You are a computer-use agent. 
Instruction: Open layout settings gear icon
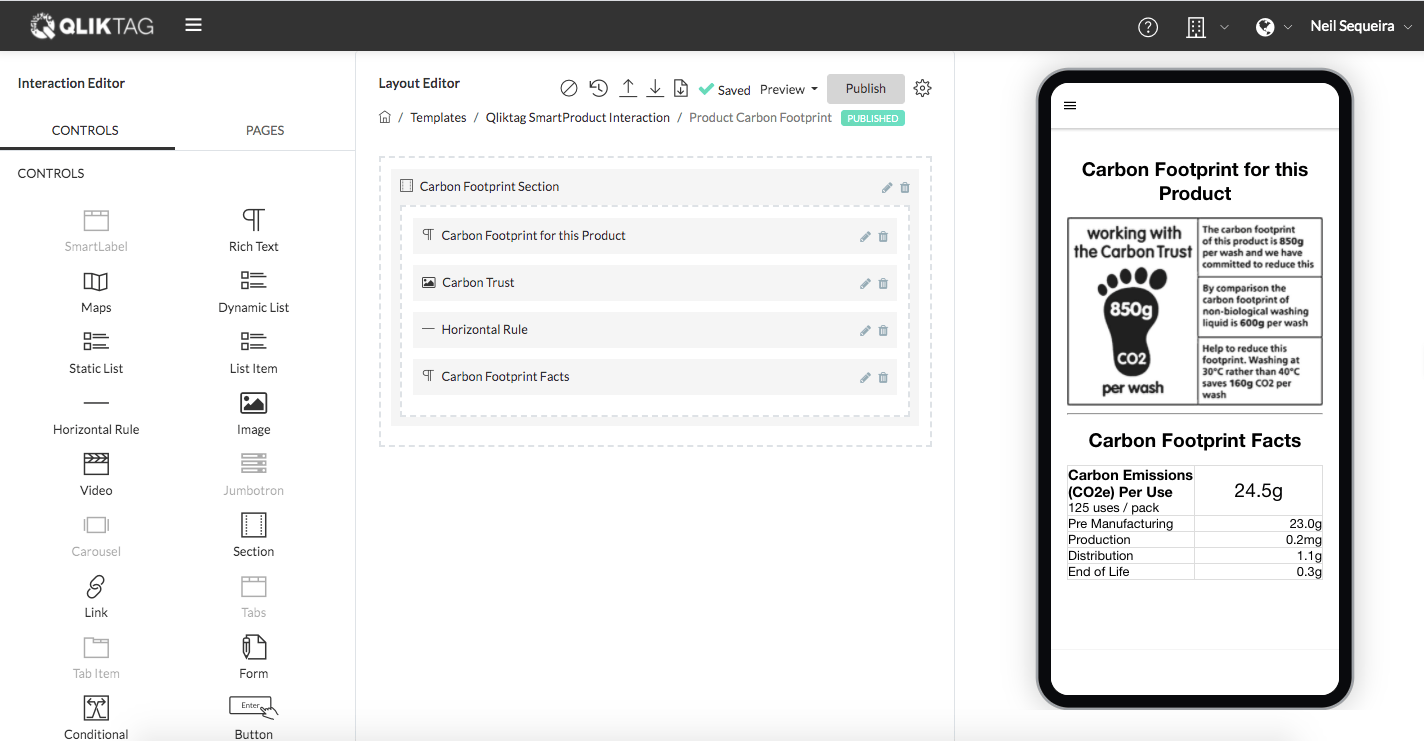coord(922,88)
